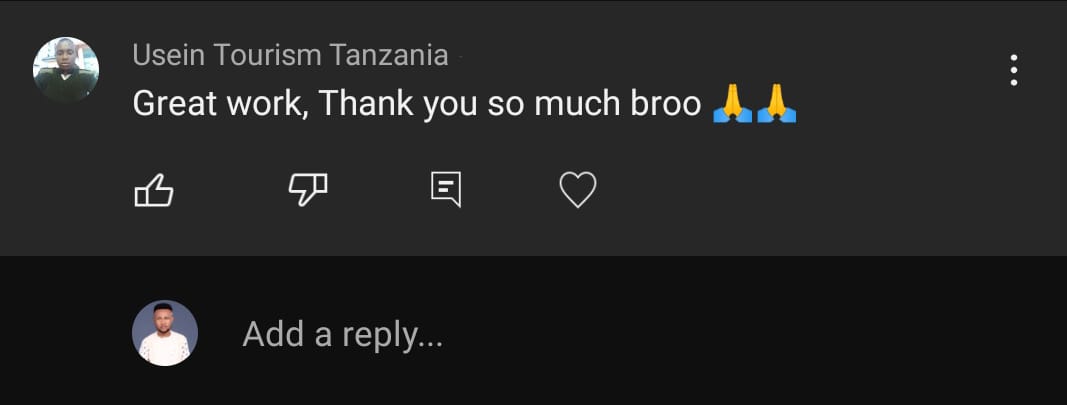This screenshot has height=405, width=1067.
Task: Give the comment a creator heart
Action: coord(578,190)
